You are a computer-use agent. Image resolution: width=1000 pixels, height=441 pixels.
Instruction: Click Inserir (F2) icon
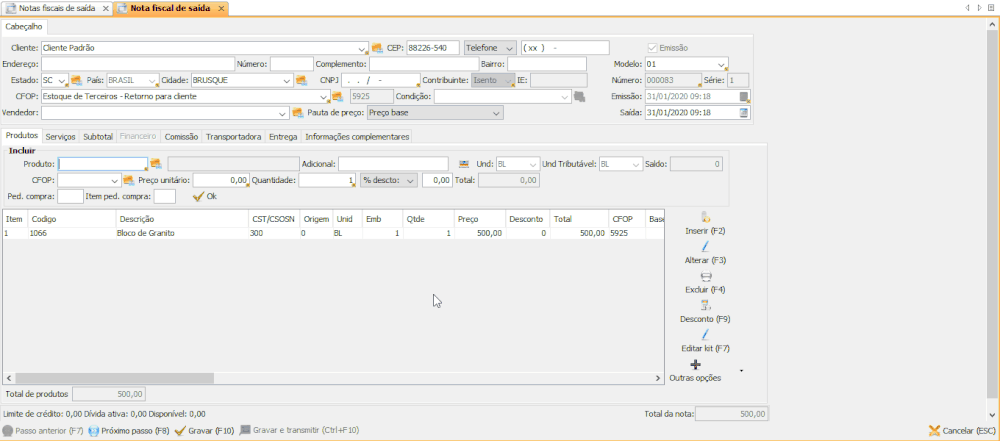coord(705,216)
